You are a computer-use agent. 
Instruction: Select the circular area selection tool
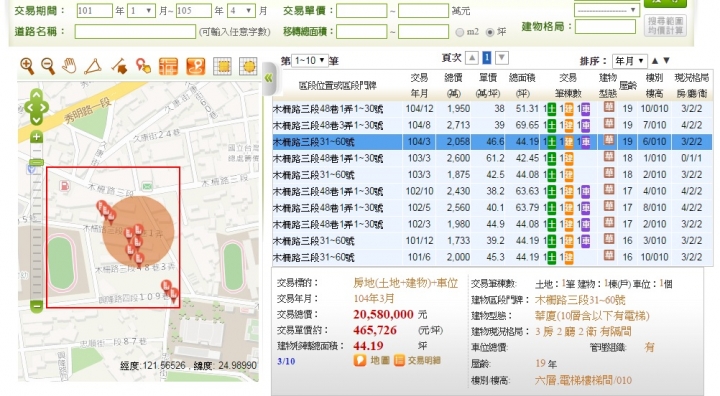point(248,67)
